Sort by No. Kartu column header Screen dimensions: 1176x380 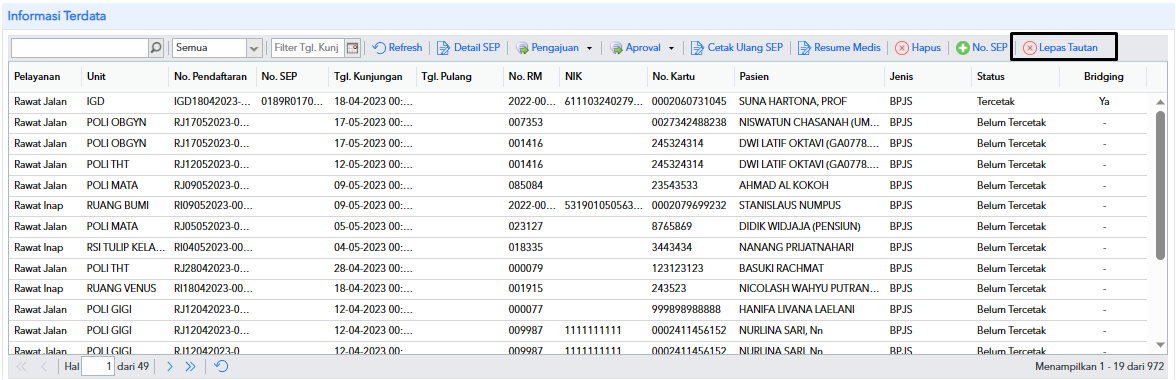(690, 76)
